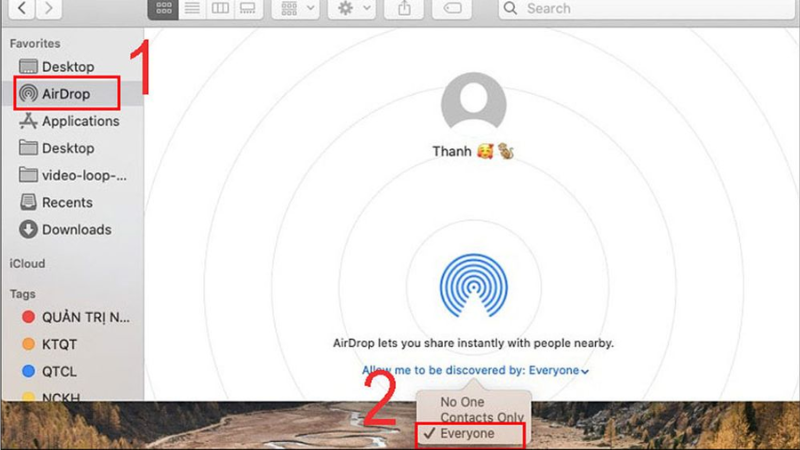Click the AirDrop sidebar icon
Screen dimensions: 800x450
tap(28, 94)
